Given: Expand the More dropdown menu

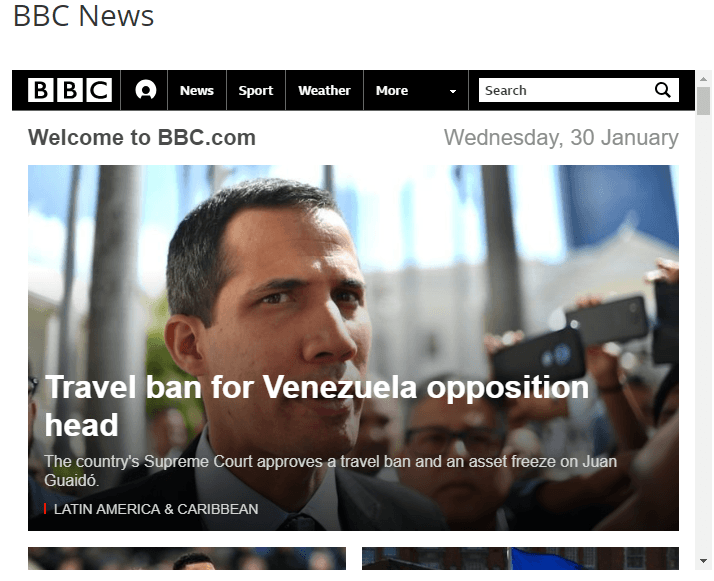Looking at the screenshot, I should pyautogui.click(x=416, y=90).
